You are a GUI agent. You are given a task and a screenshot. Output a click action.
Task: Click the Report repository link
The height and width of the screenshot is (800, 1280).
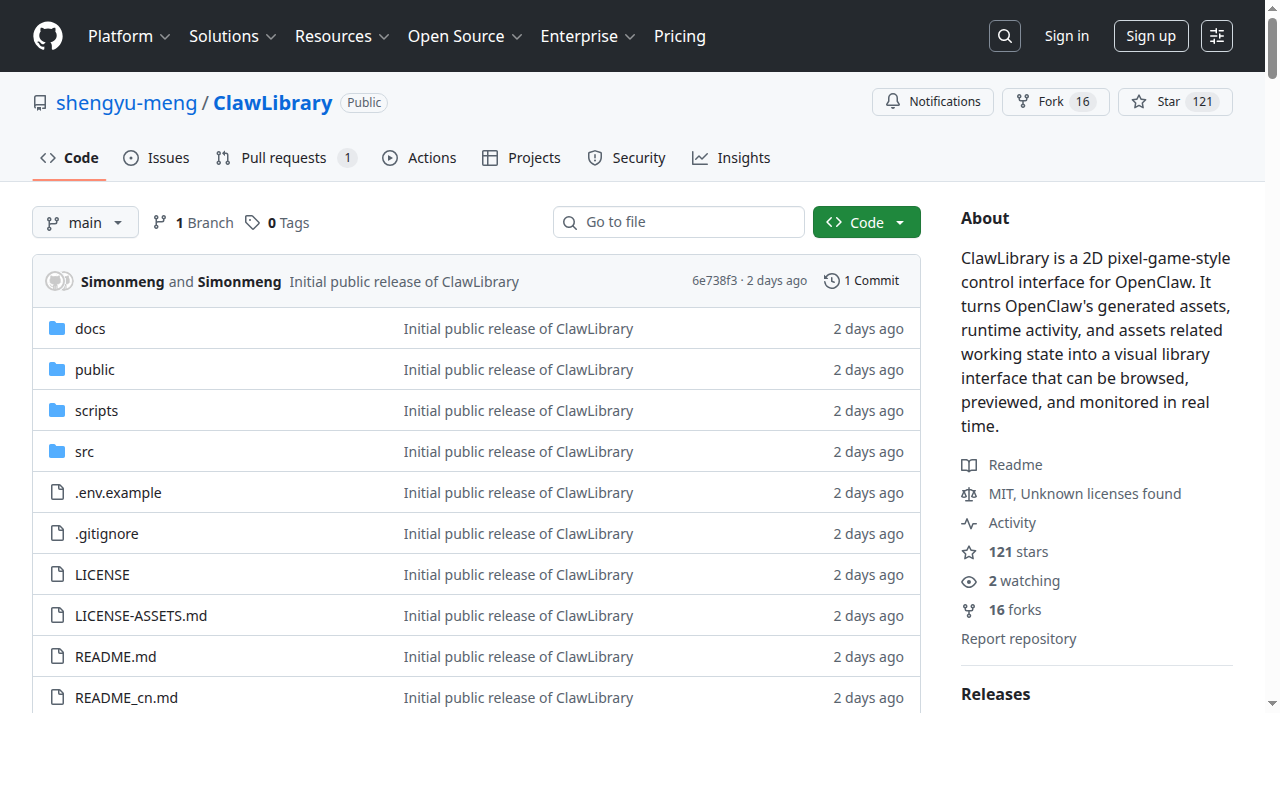click(x=1019, y=639)
